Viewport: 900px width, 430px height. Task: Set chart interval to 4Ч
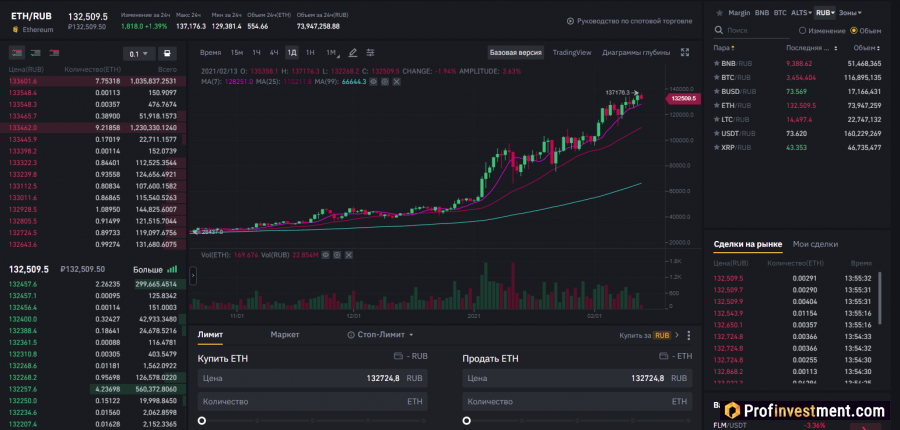click(x=274, y=53)
